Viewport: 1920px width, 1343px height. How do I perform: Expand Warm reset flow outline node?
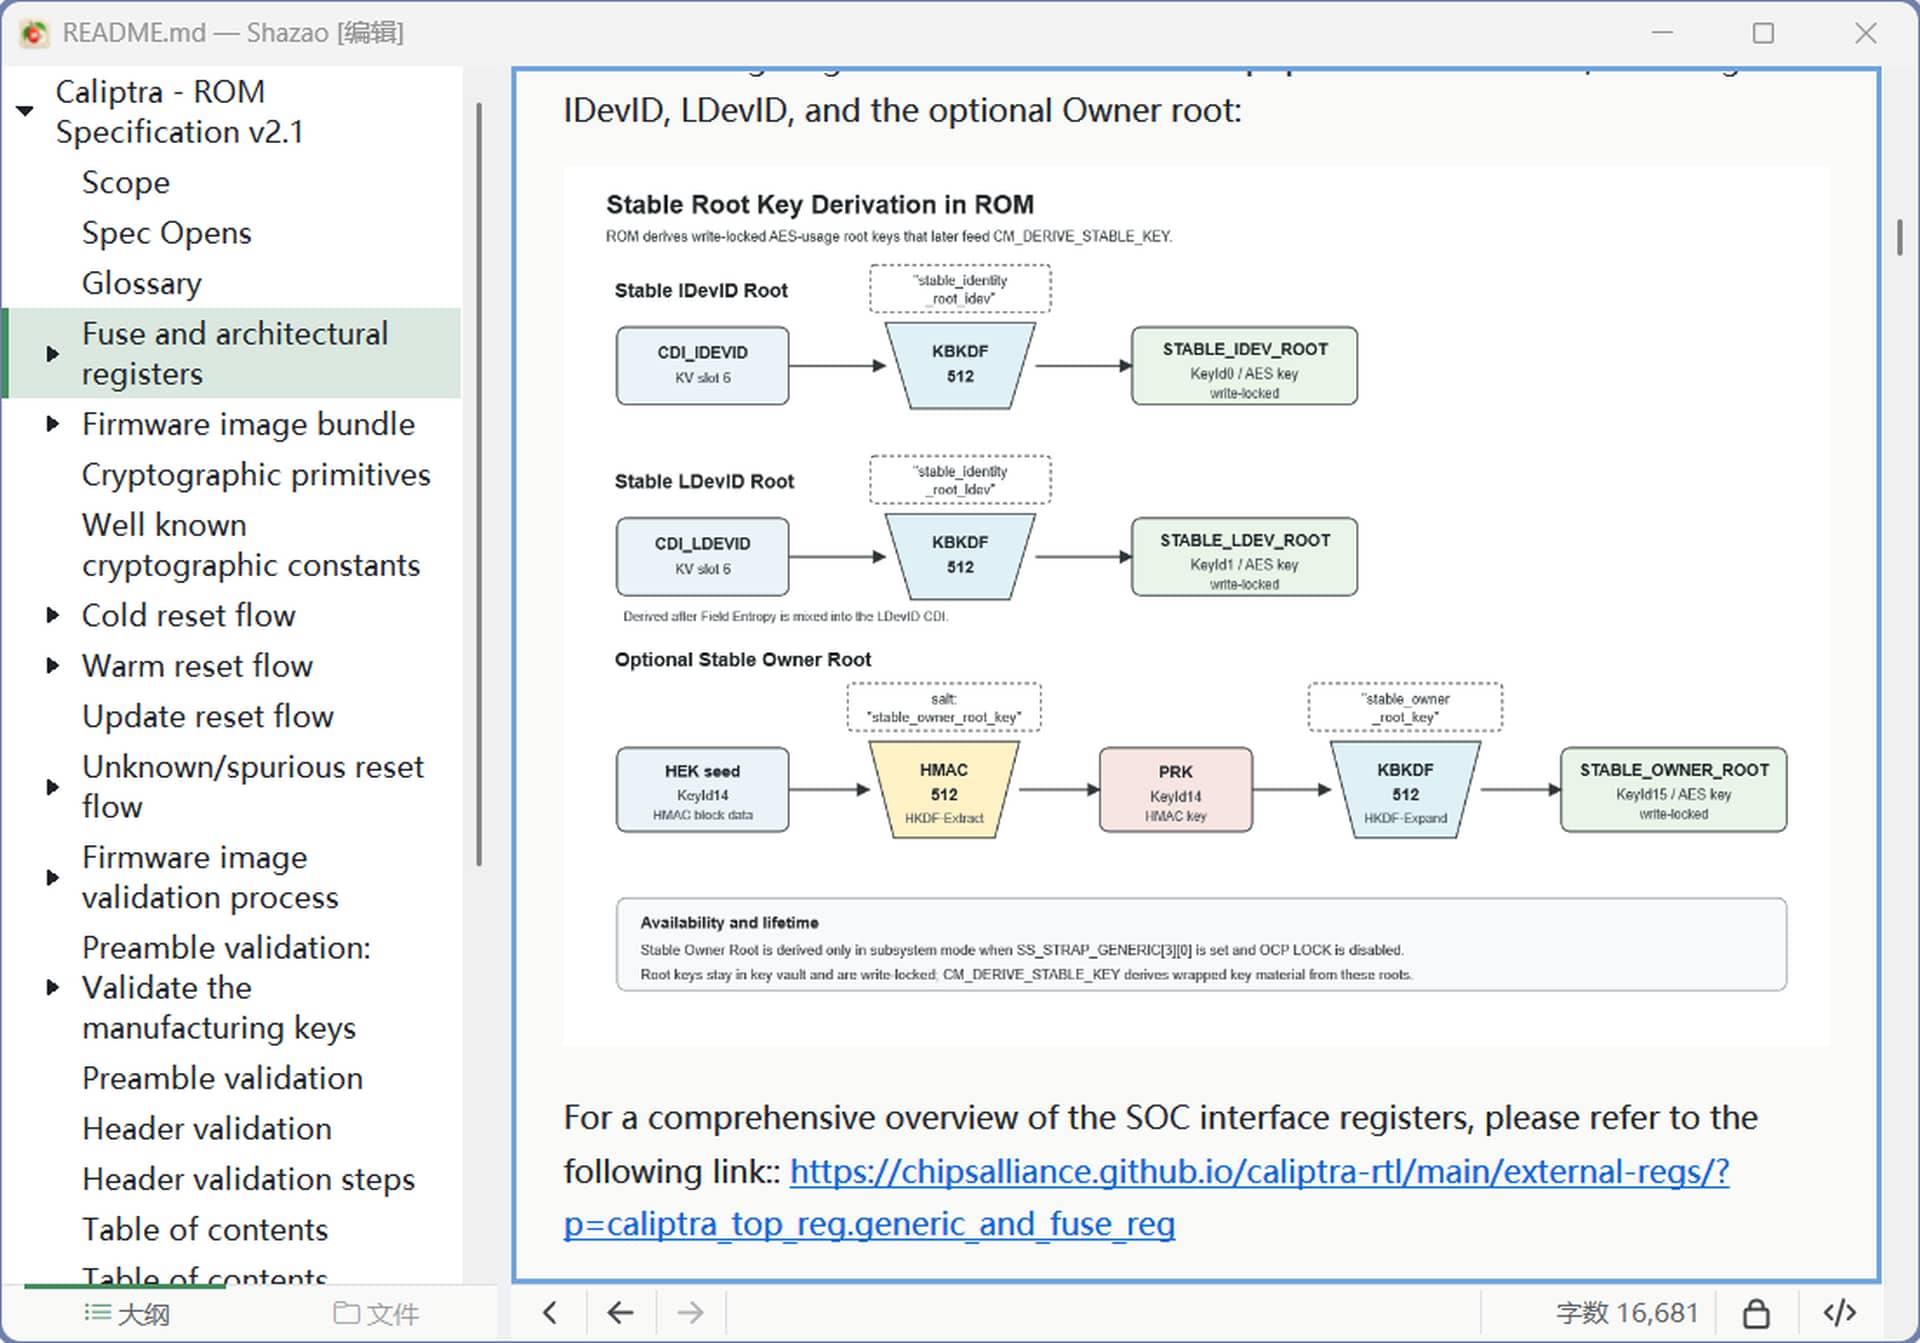click(53, 666)
